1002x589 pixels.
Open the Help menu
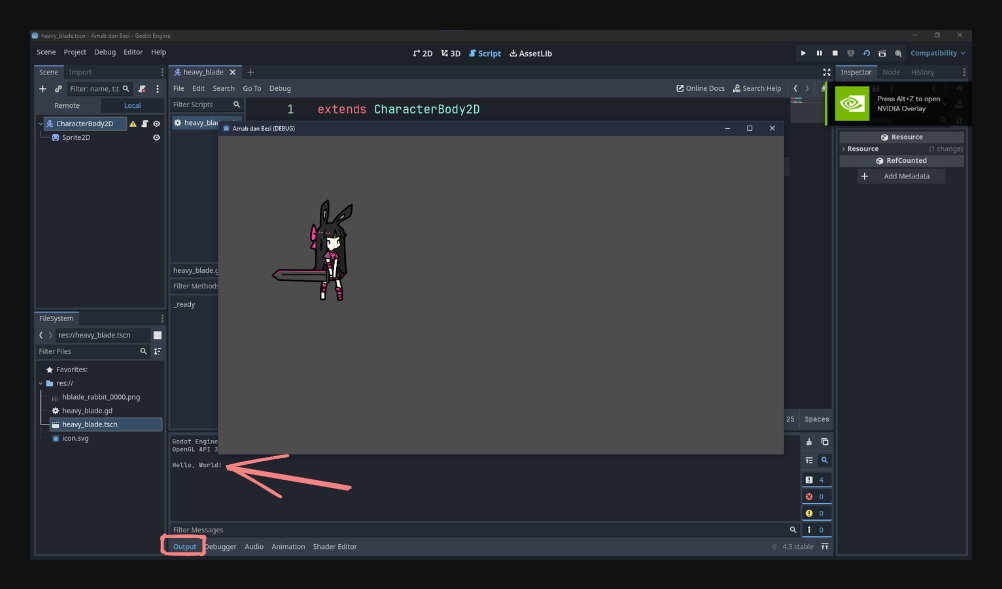[x=158, y=52]
